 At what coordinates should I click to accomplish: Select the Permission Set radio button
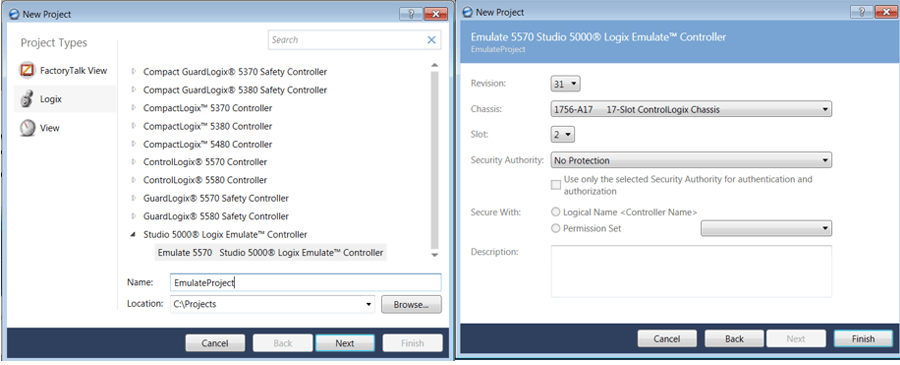click(x=555, y=228)
